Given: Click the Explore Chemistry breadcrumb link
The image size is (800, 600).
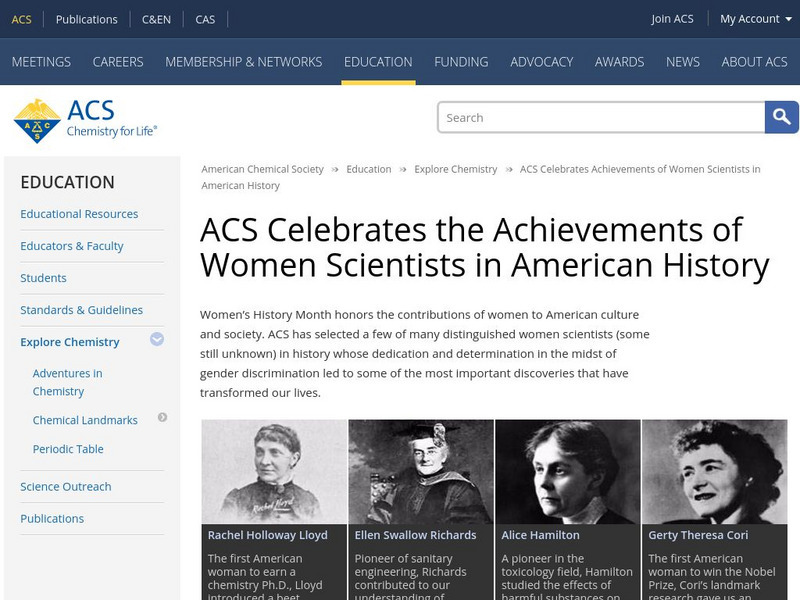Looking at the screenshot, I should coord(458,169).
